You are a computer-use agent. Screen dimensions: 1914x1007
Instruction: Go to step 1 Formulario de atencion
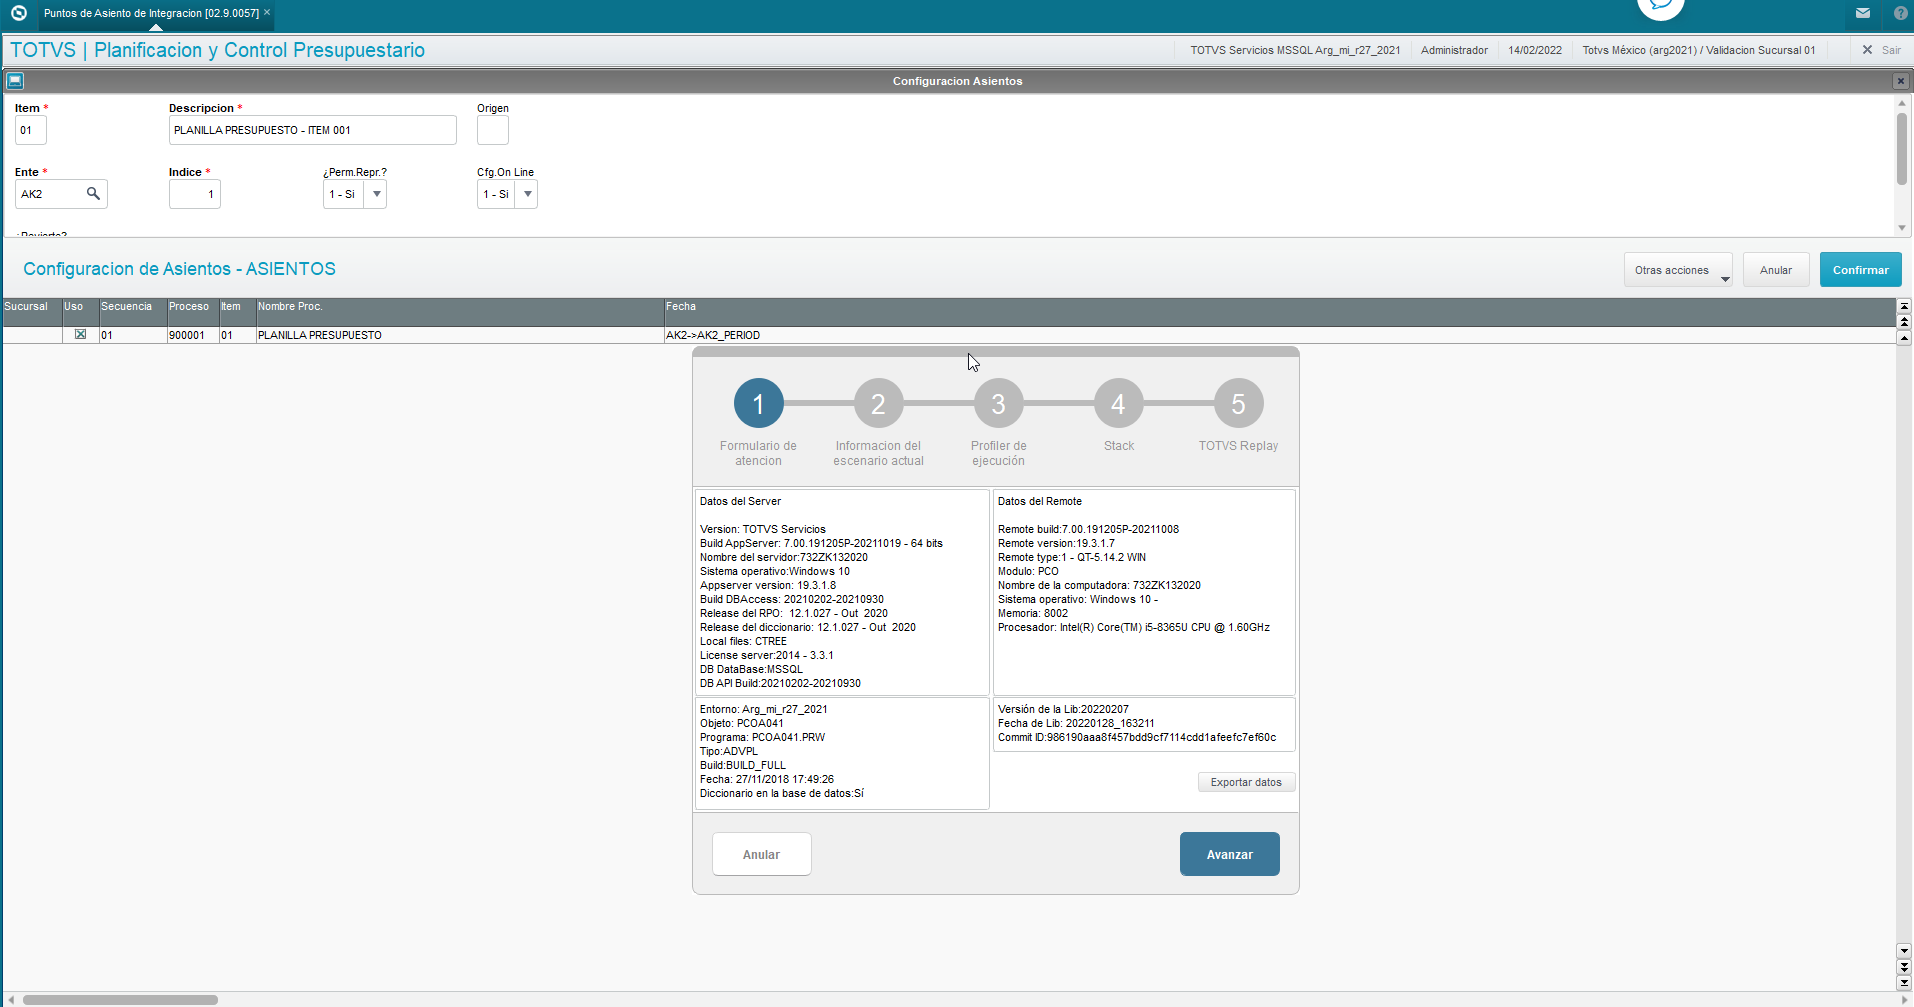758,403
